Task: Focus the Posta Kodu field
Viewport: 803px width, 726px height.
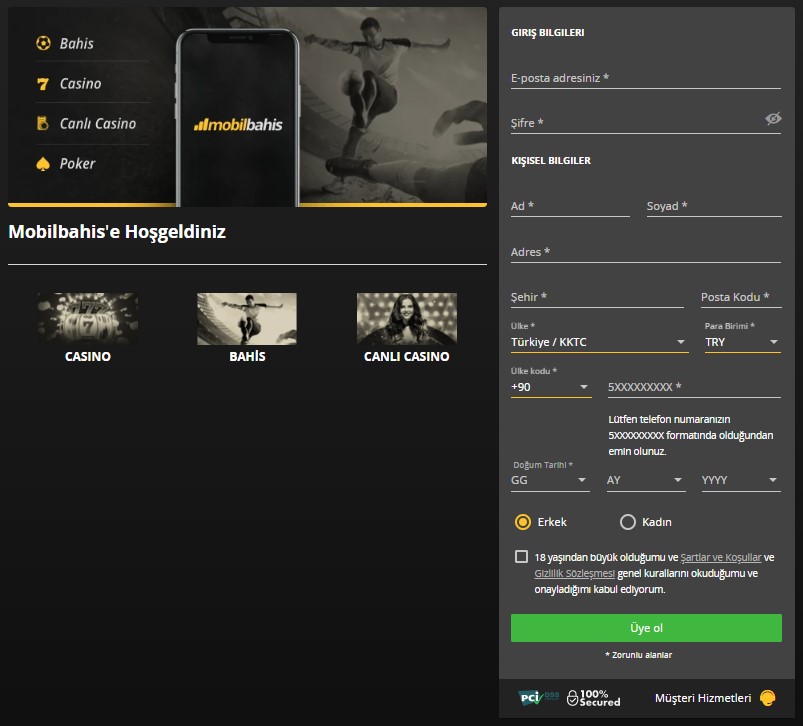Action: click(741, 297)
